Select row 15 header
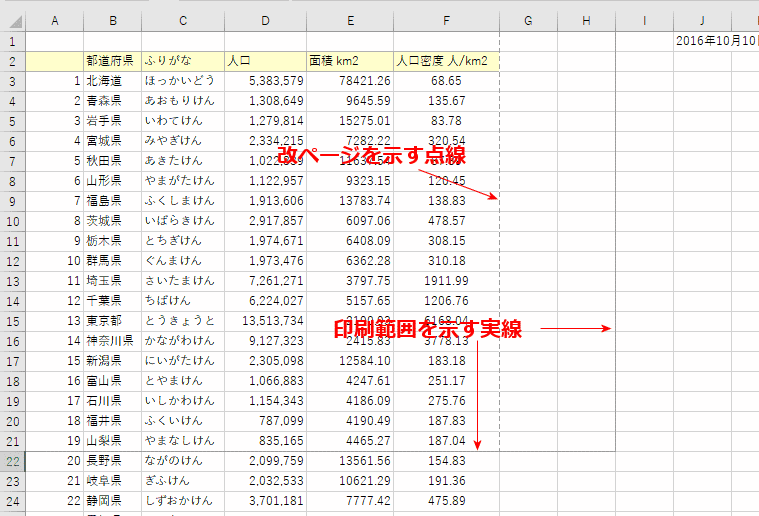Viewport: 759px width, 516px height. (12, 321)
